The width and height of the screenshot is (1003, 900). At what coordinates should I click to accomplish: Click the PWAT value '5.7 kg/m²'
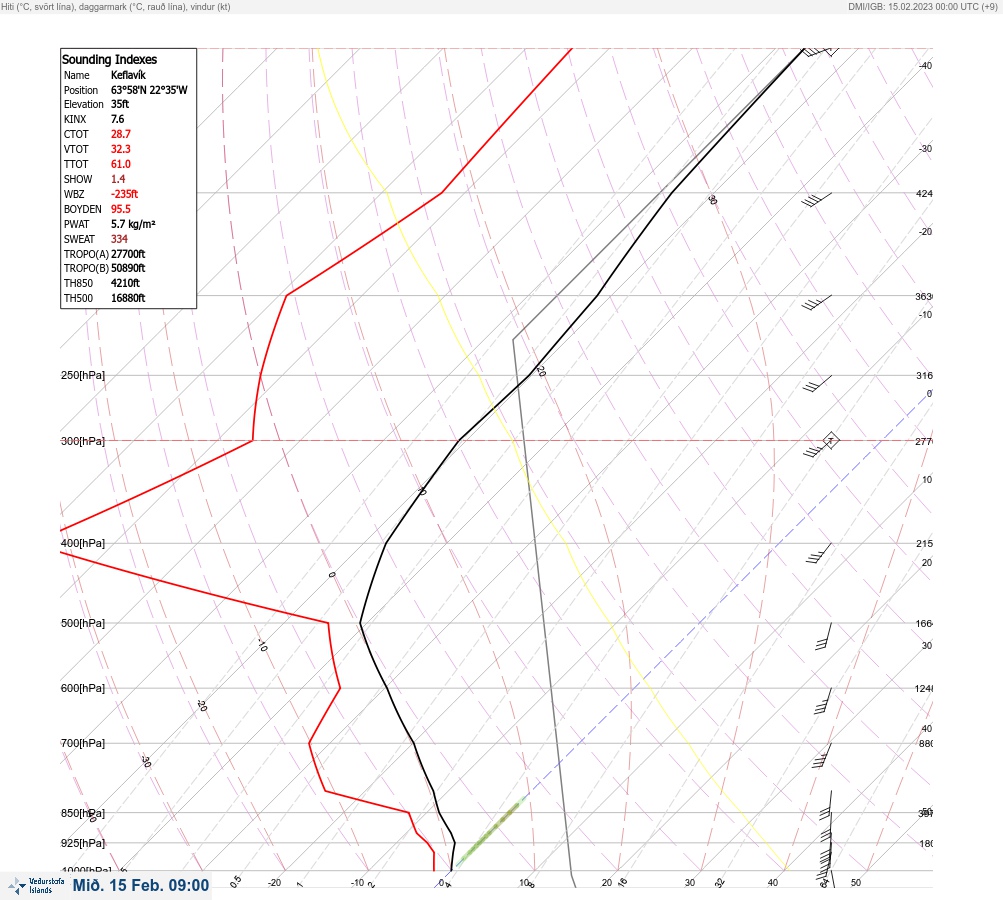[x=133, y=224]
